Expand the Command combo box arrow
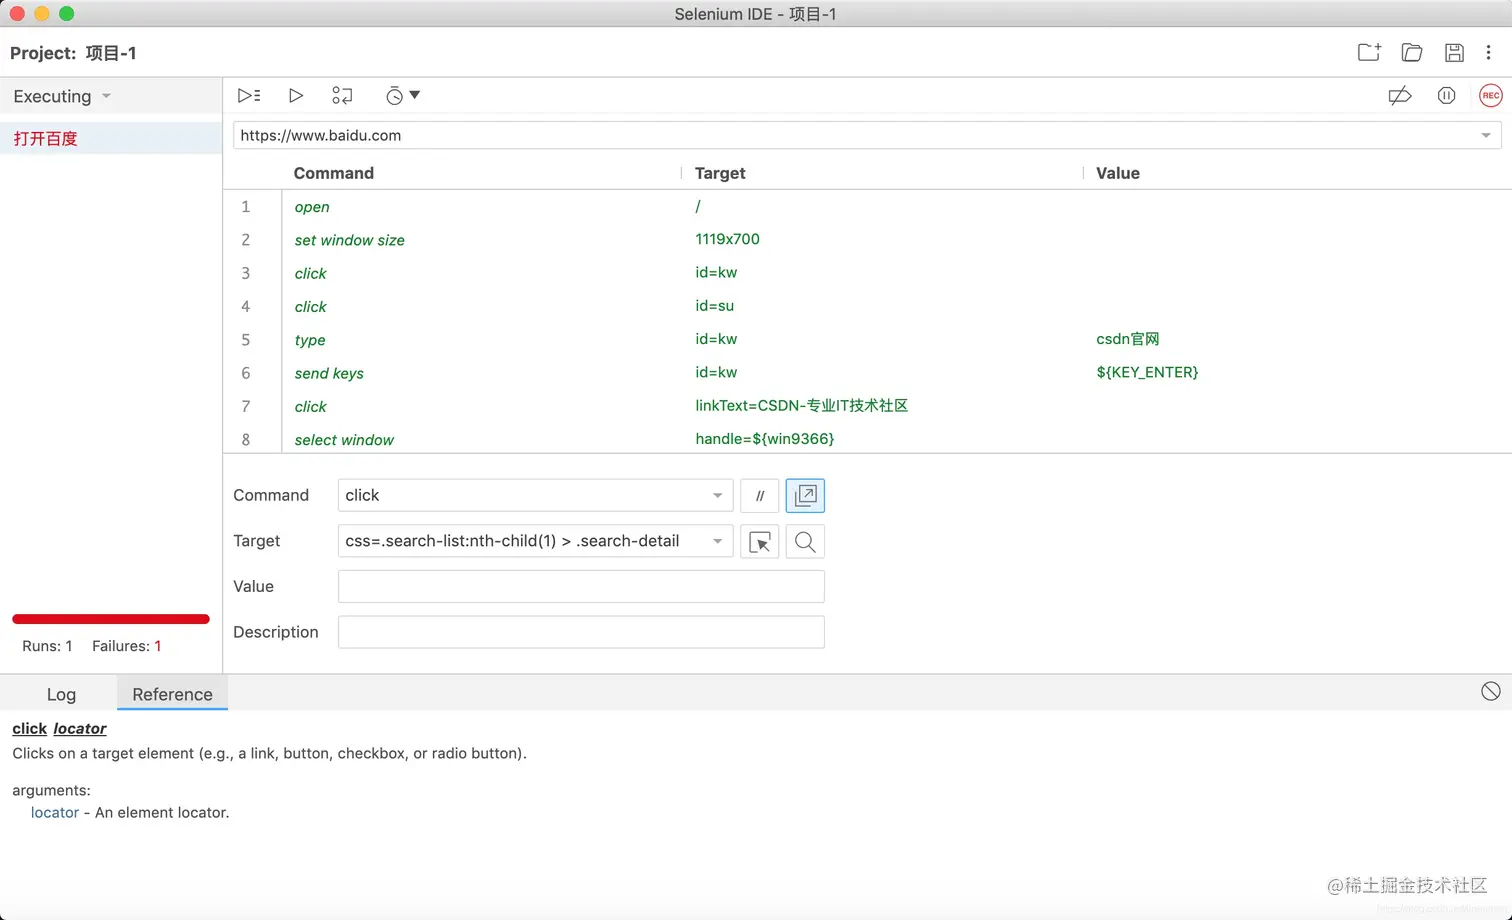The height and width of the screenshot is (920, 1512). pyautogui.click(x=717, y=496)
